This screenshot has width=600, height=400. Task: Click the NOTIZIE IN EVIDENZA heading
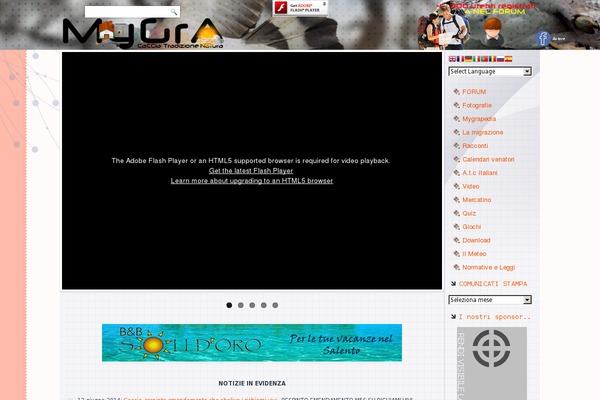coord(252,383)
